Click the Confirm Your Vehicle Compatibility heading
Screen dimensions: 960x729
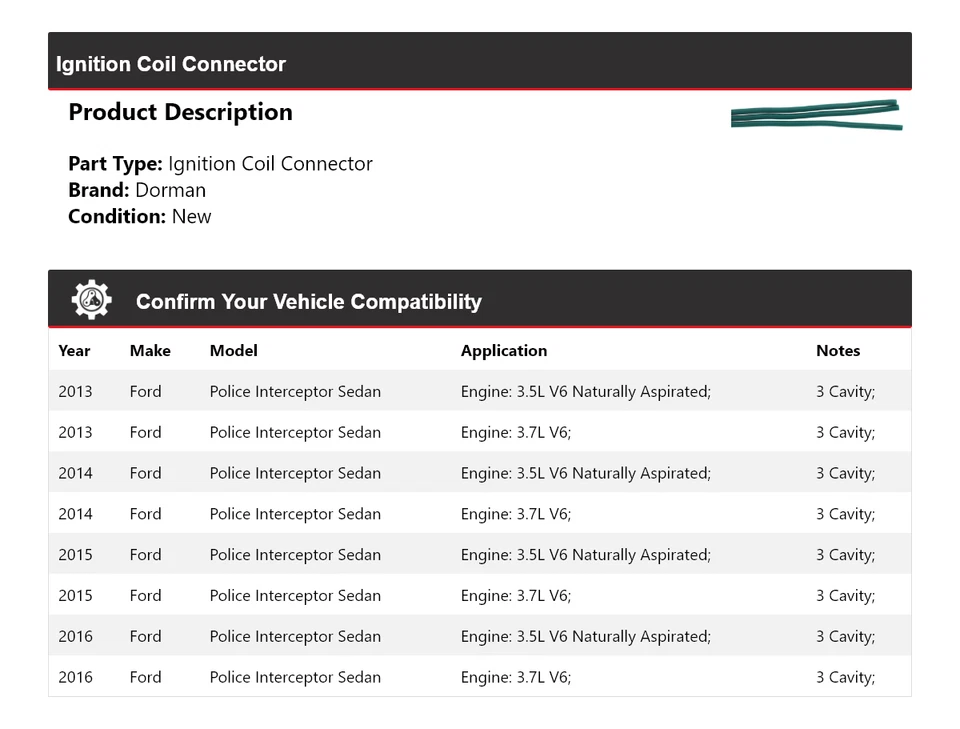pos(308,301)
